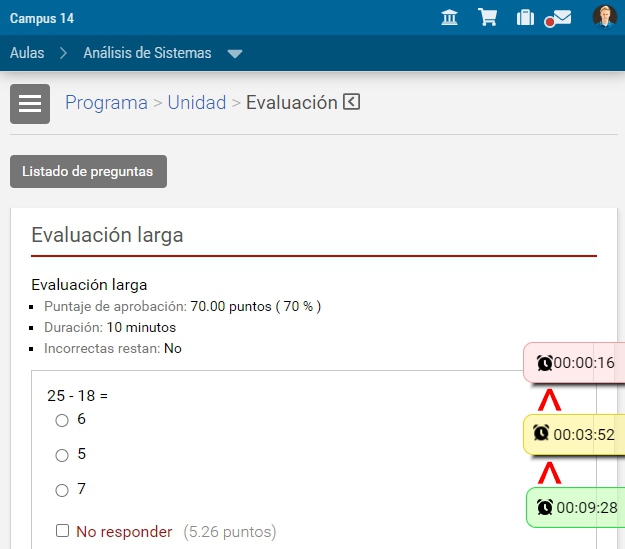Click the alarm clock icon in red timer
The height and width of the screenshot is (549, 625).
[545, 363]
